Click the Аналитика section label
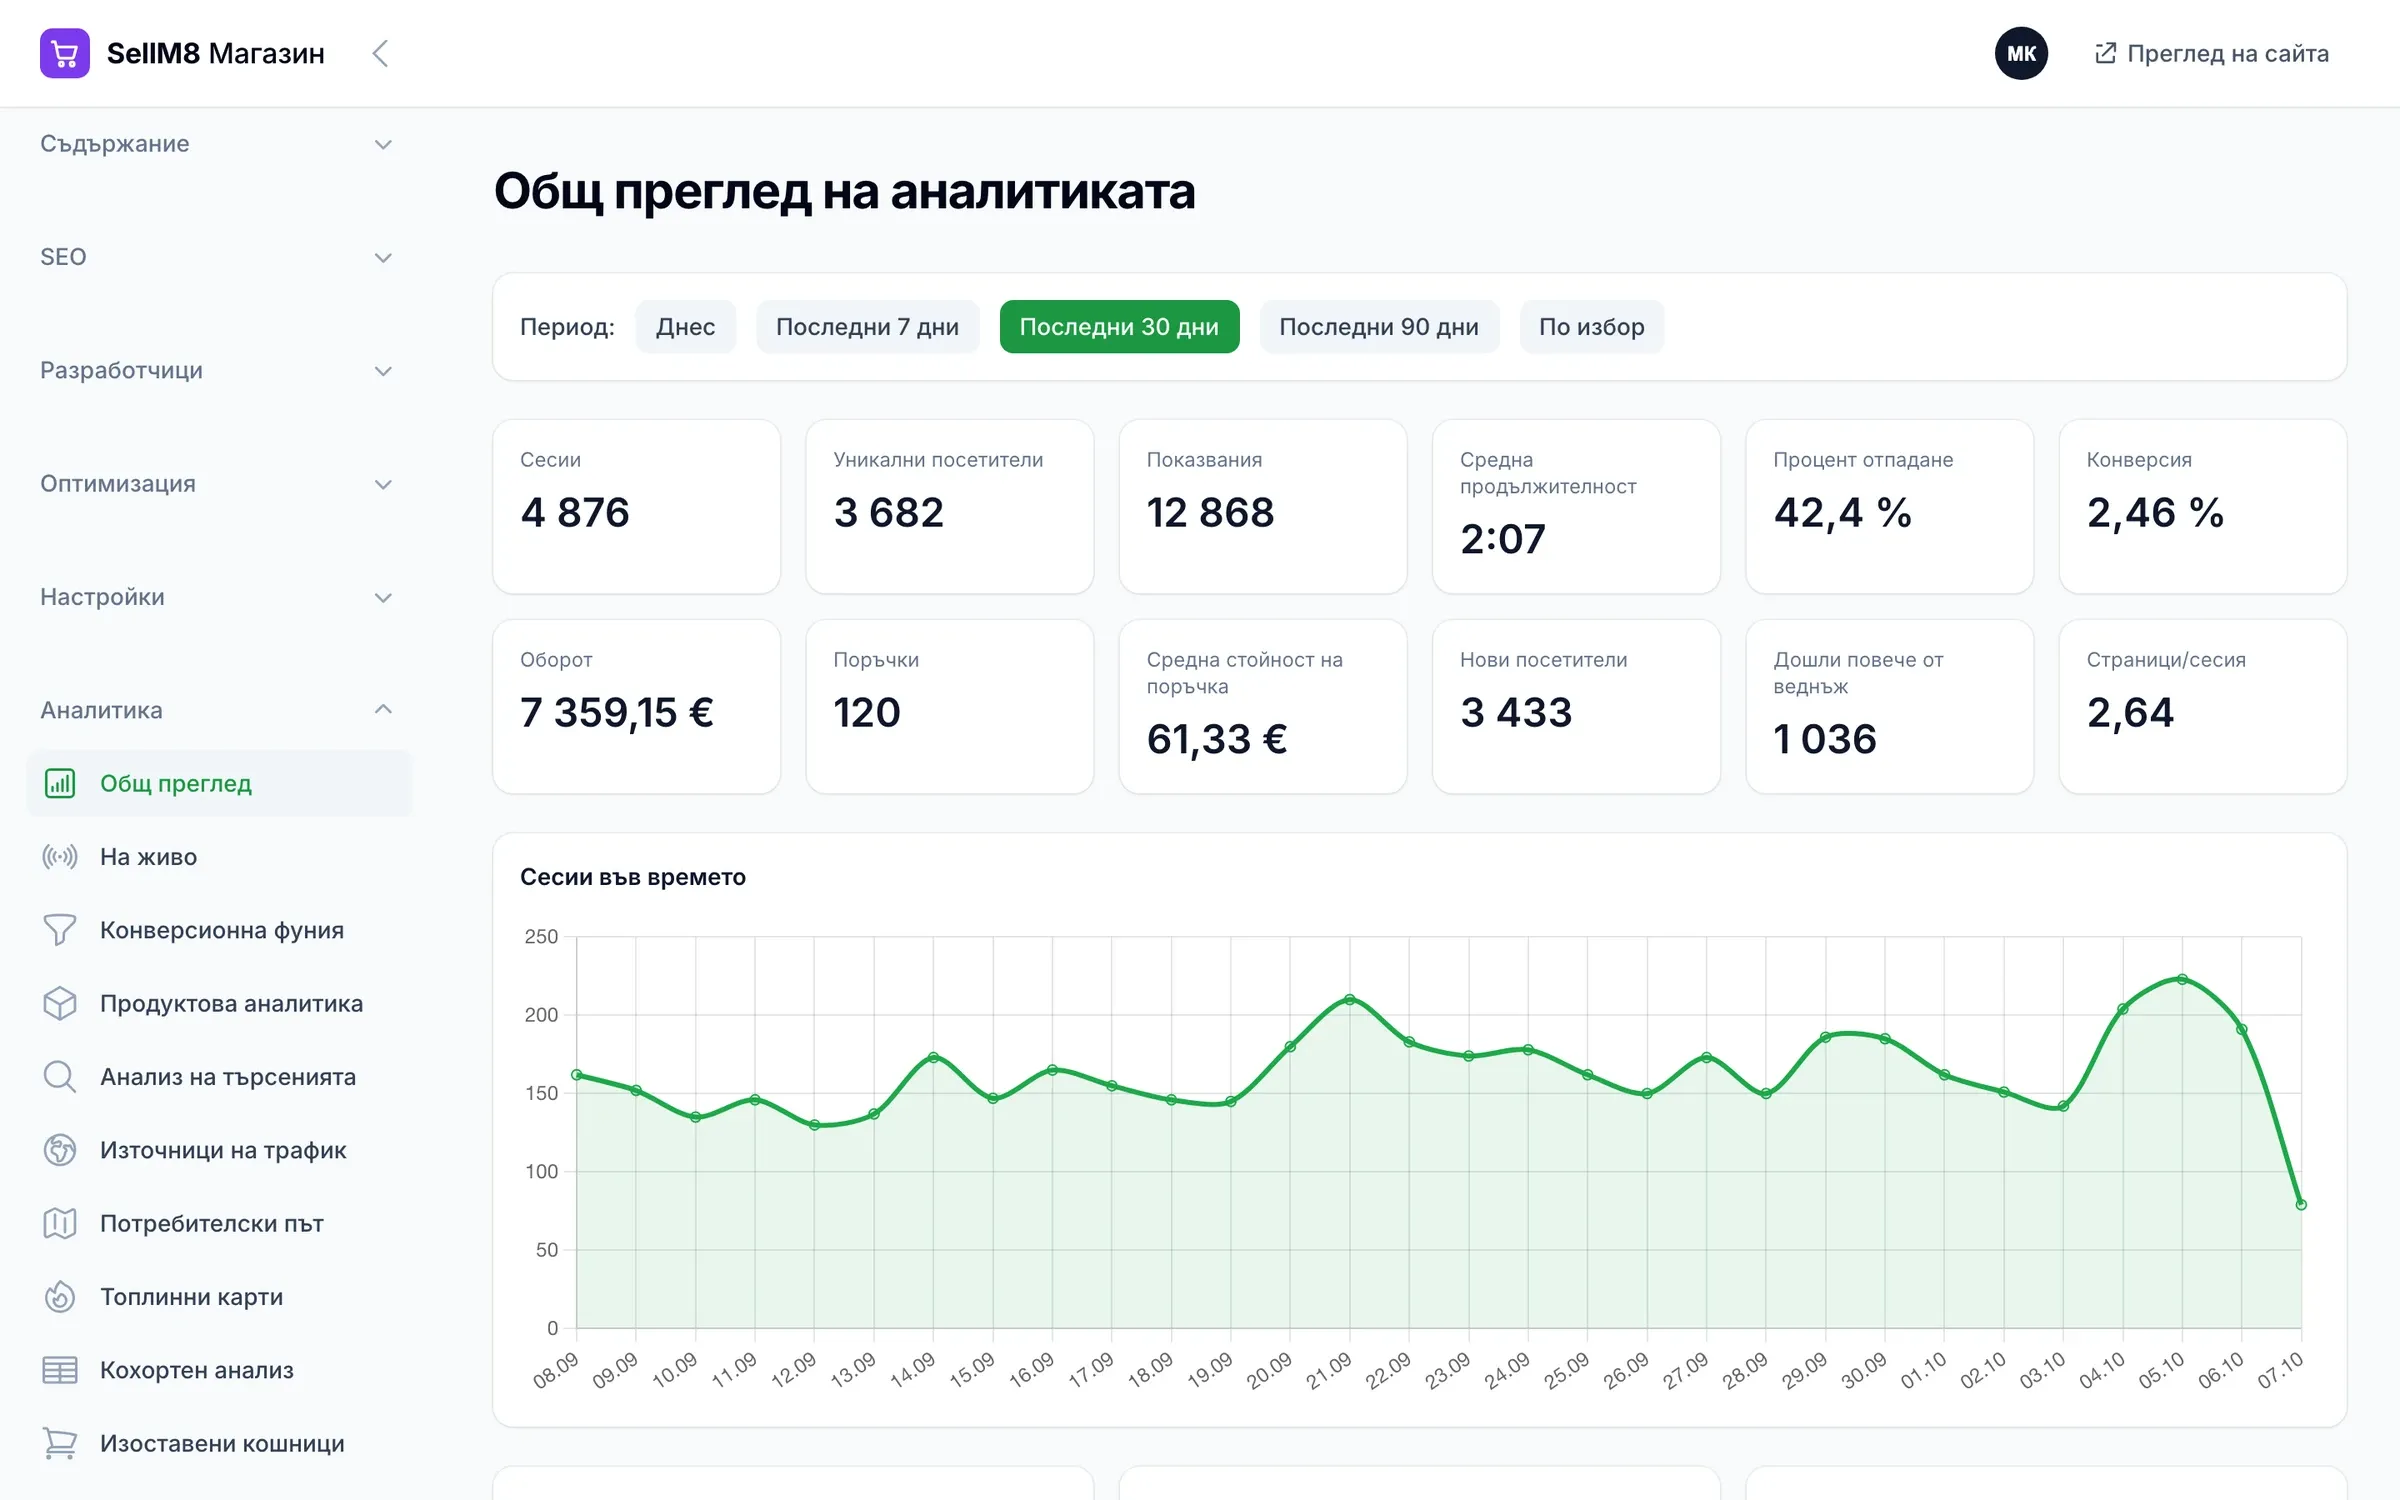 (x=101, y=710)
